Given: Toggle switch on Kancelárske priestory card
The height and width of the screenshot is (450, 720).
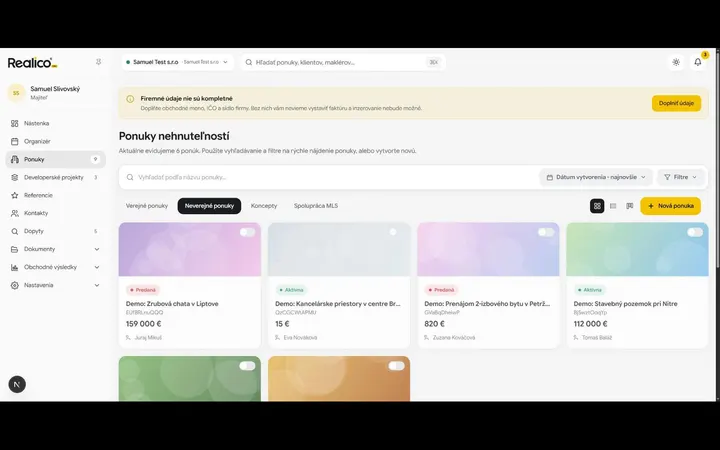Looking at the screenshot, I should pos(396,232).
